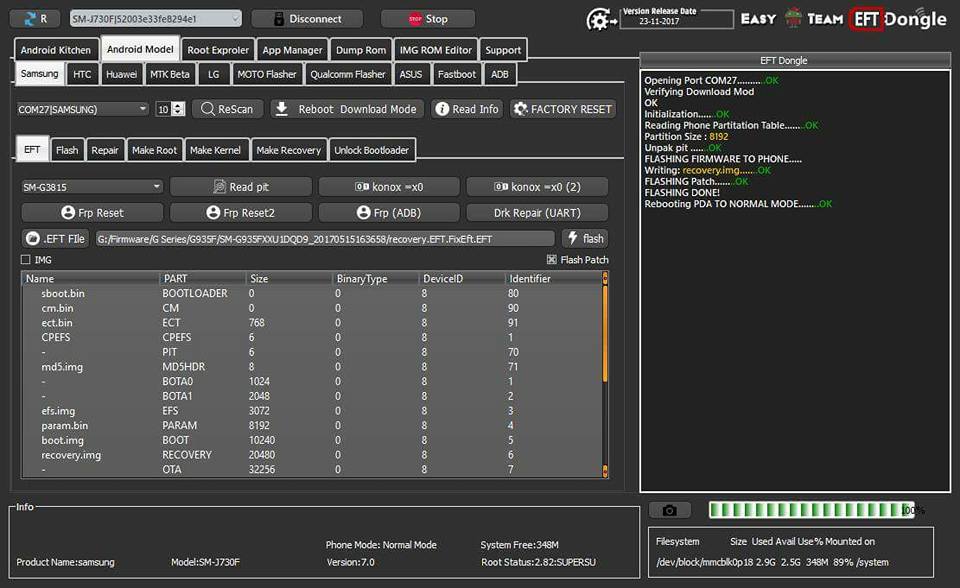Select the sboot.bin partition row
Image resolution: width=960 pixels, height=588 pixels.
point(312,293)
